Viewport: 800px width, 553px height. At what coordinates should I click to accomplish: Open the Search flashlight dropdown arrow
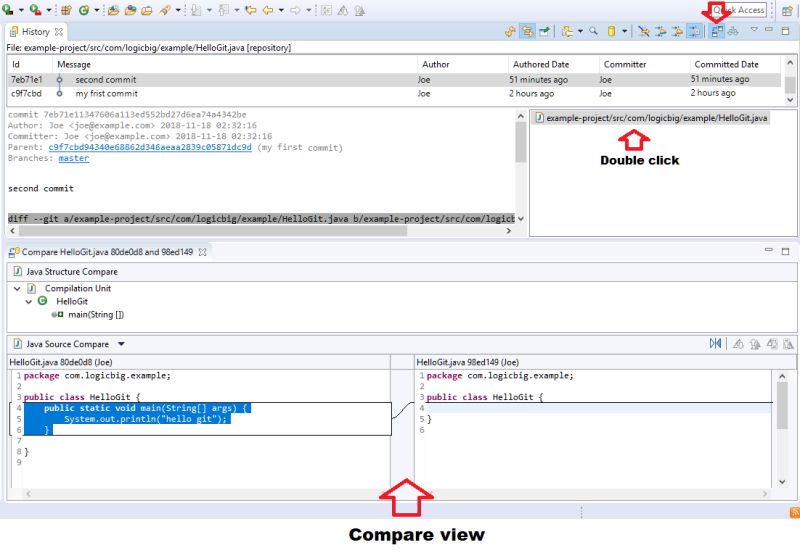click(x=178, y=10)
